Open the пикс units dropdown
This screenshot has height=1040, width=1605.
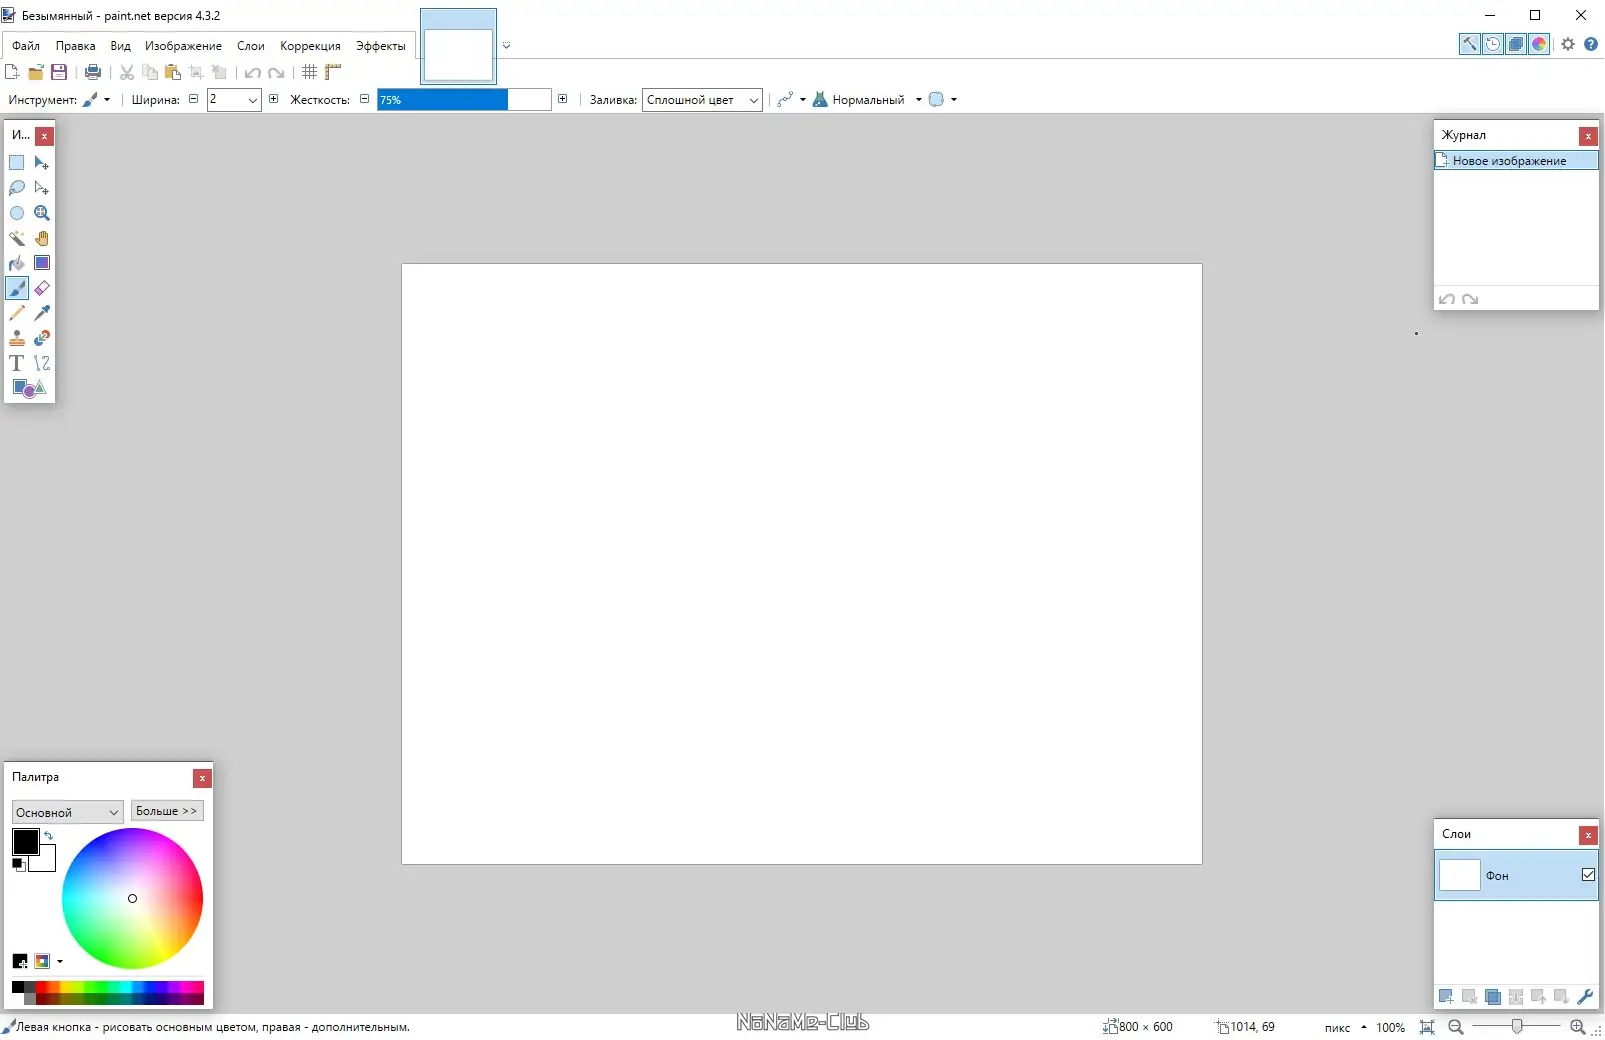1345,1027
